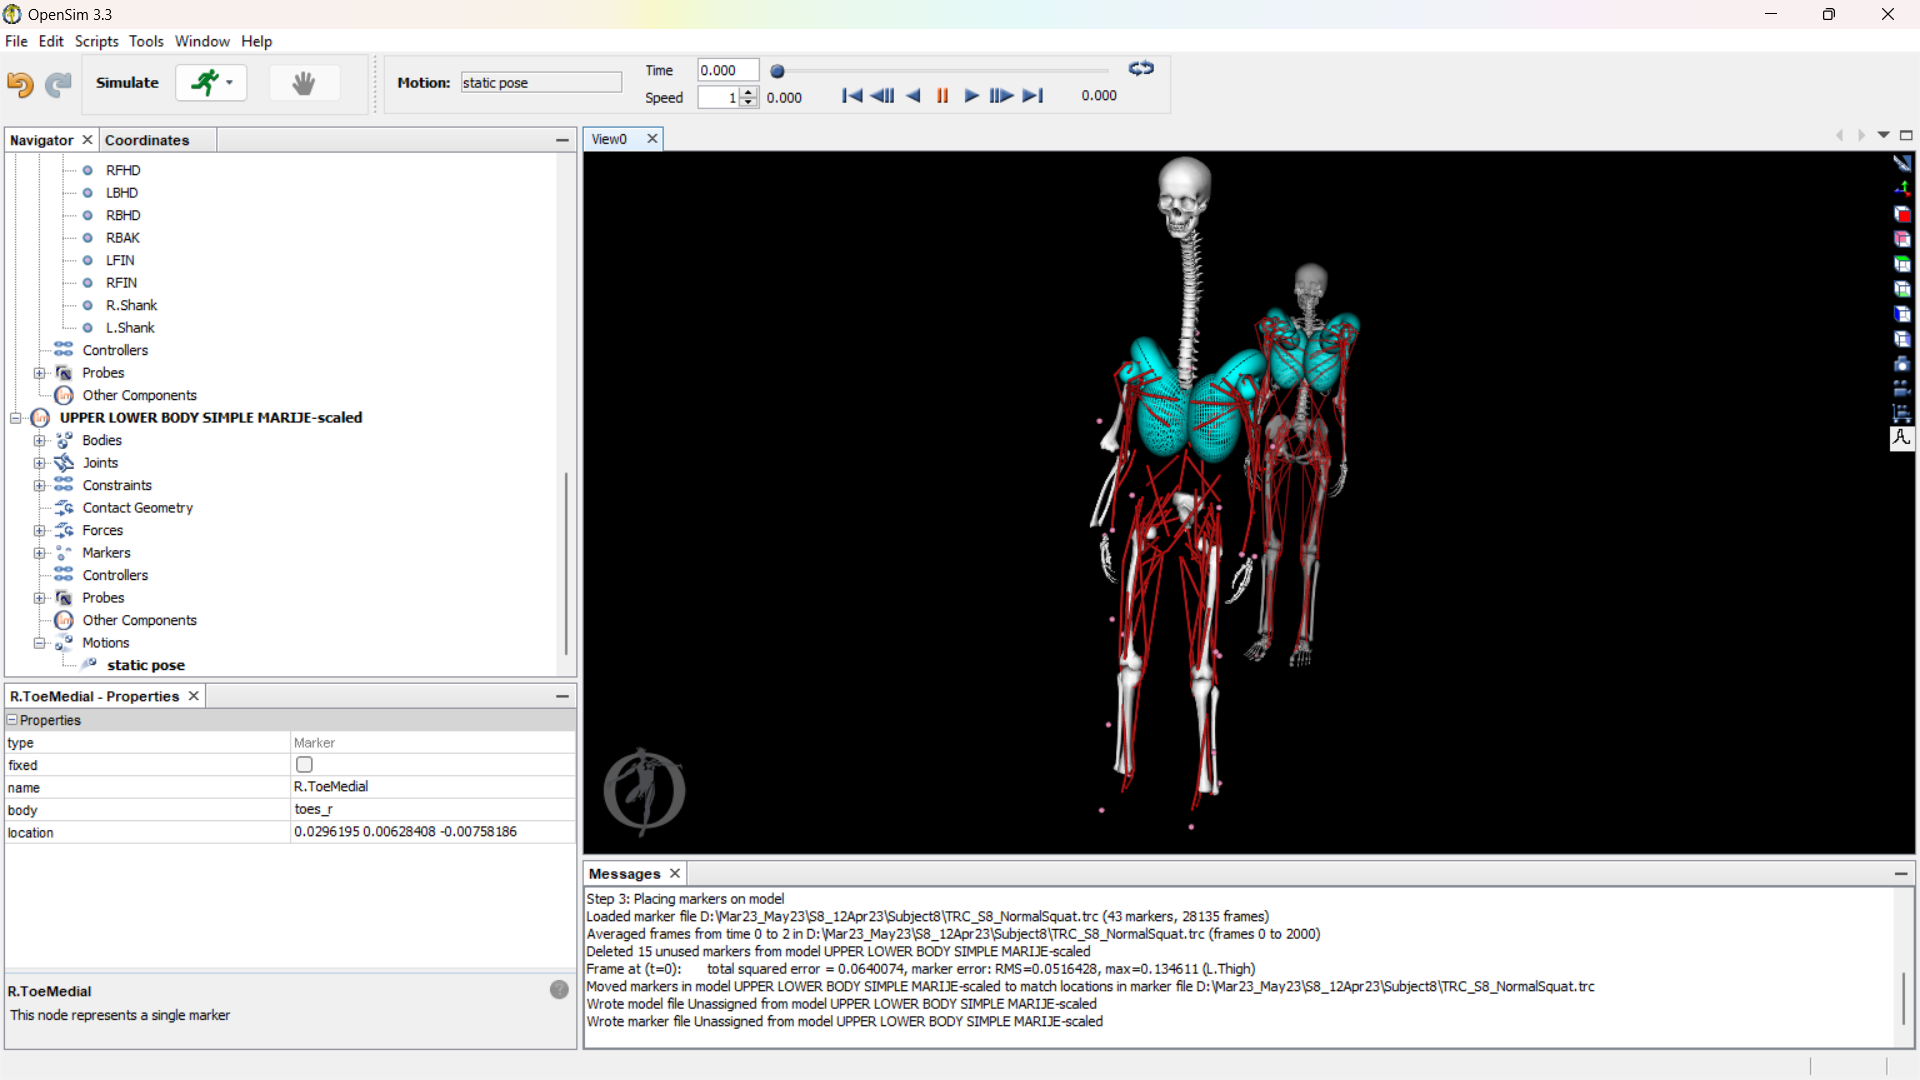Increase the Speed spinner value
The width and height of the screenshot is (1920, 1080).
click(749, 92)
